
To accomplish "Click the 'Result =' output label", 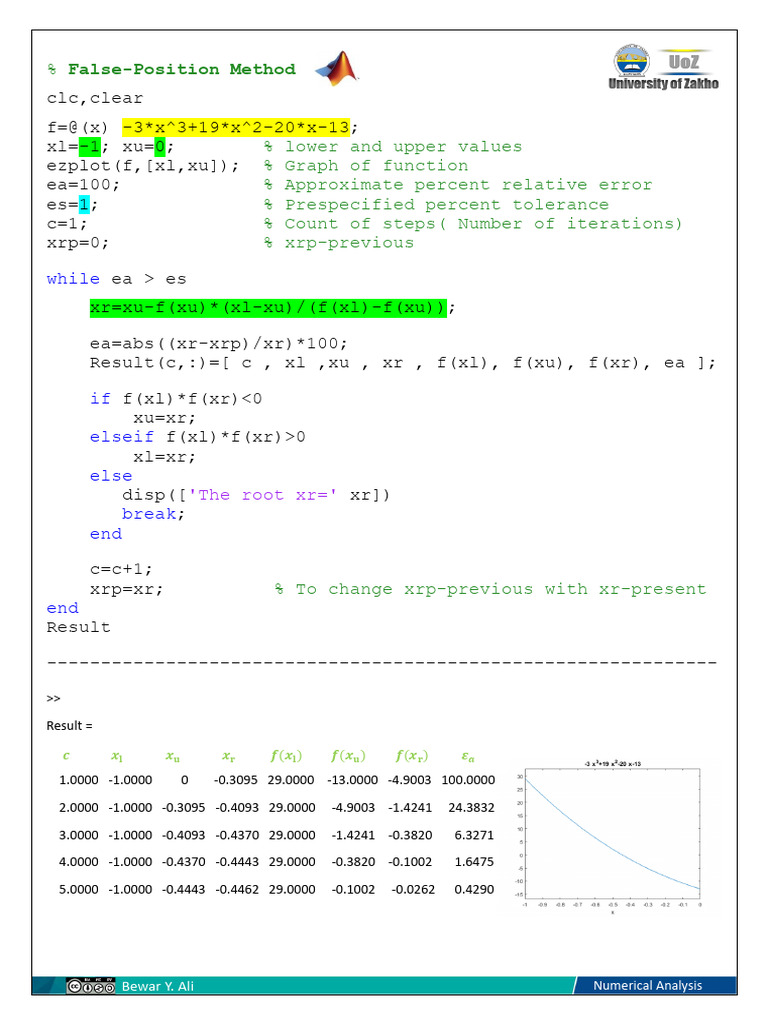I will tap(69, 726).
